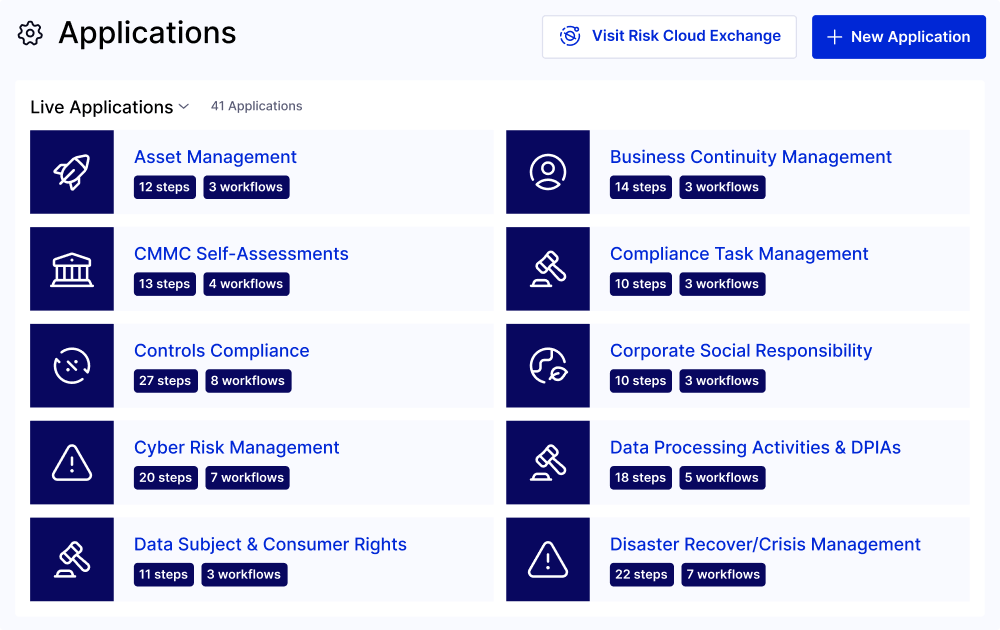Click the New Application button
The width and height of the screenshot is (1000, 630).
coord(898,37)
